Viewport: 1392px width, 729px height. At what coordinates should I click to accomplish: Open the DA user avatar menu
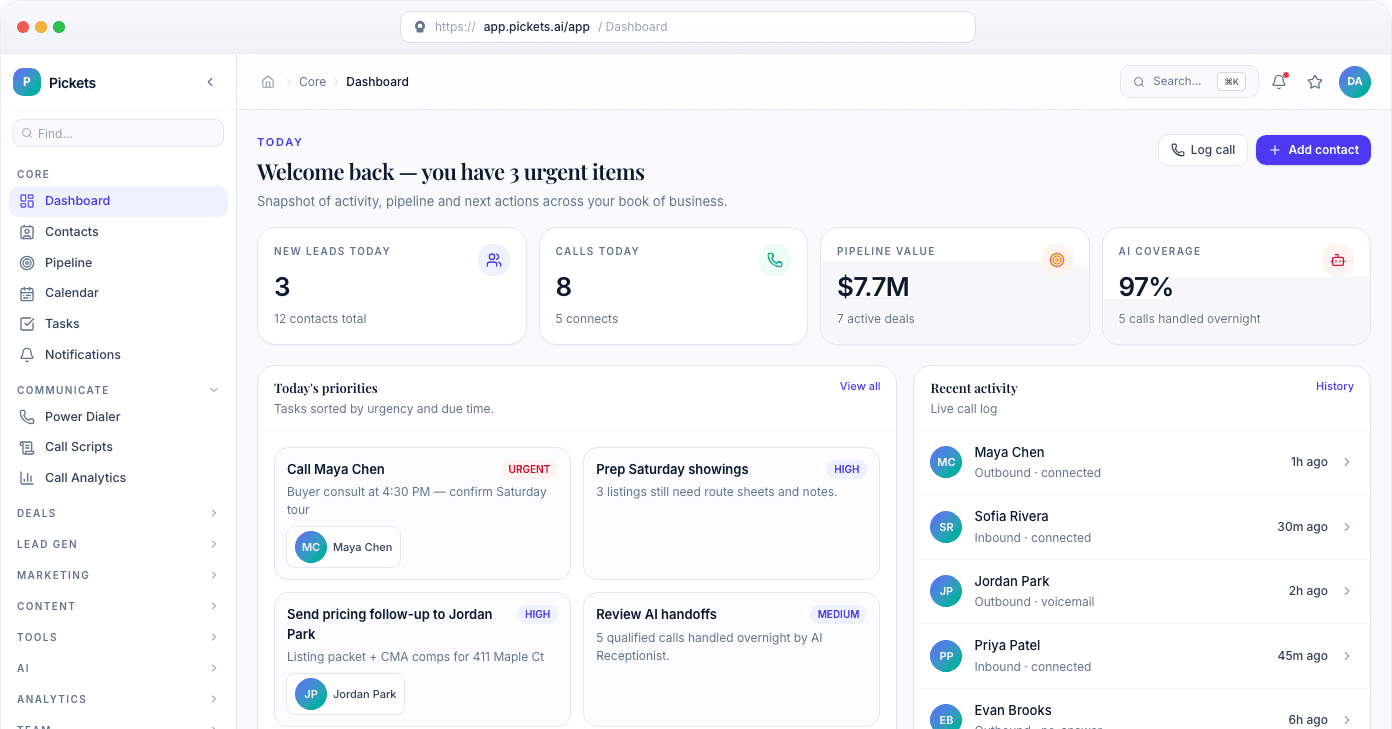(x=1355, y=82)
